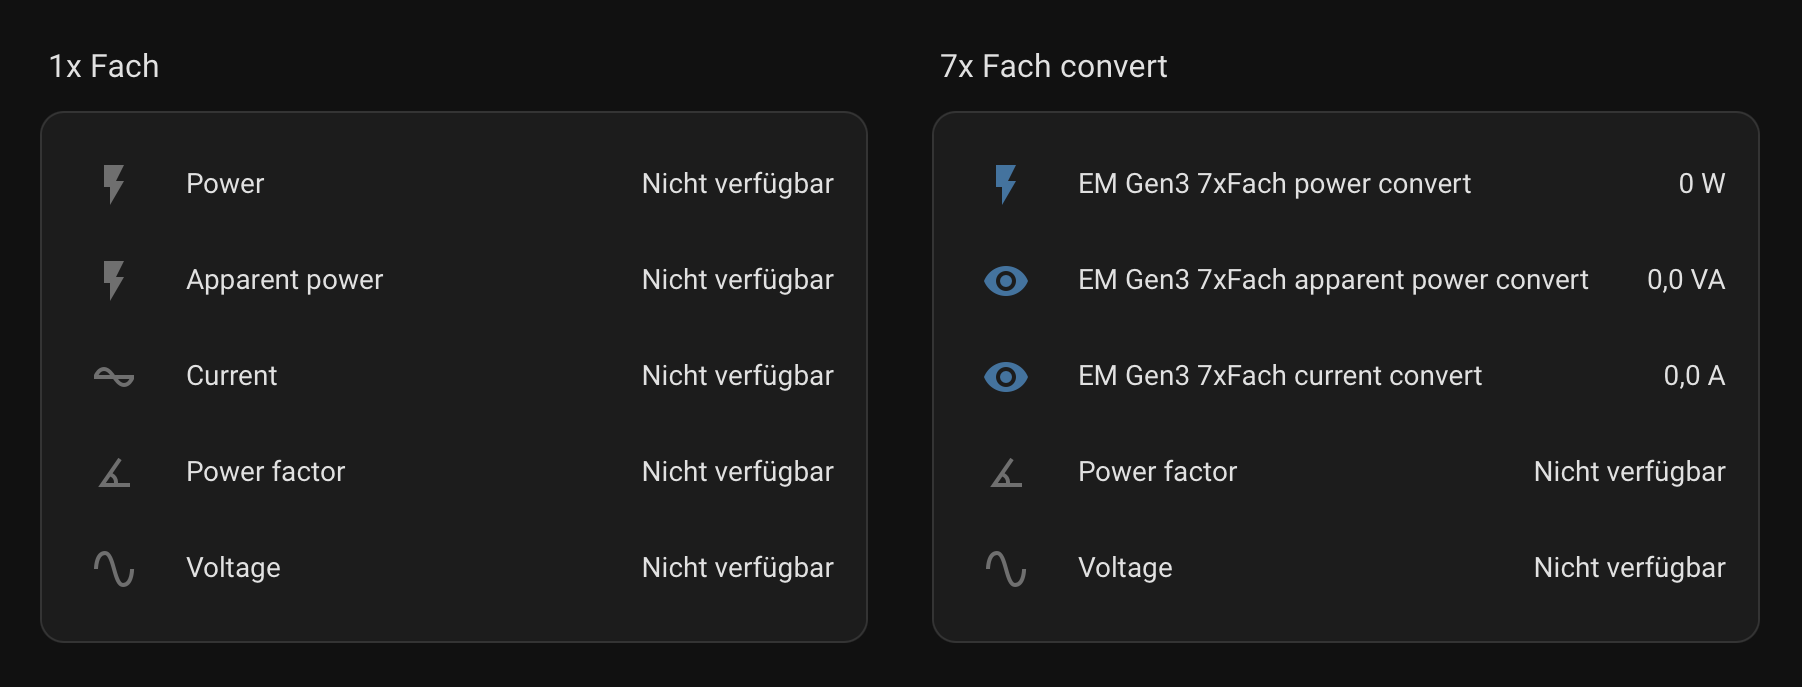Click the 0,0 A current value
The width and height of the screenshot is (1802, 687).
(1694, 376)
